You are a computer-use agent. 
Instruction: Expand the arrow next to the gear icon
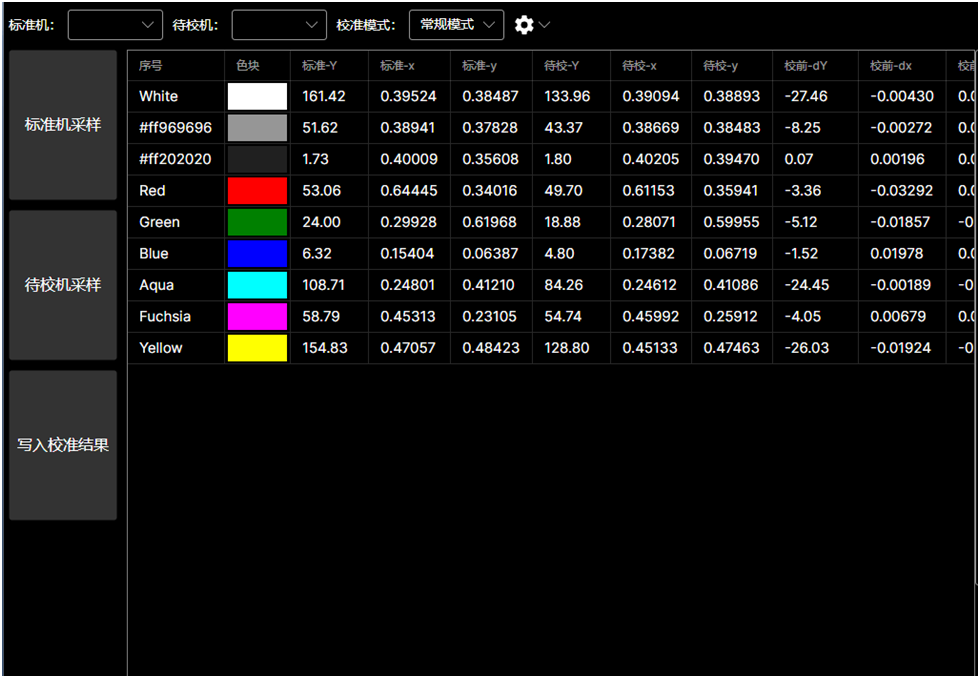(545, 25)
